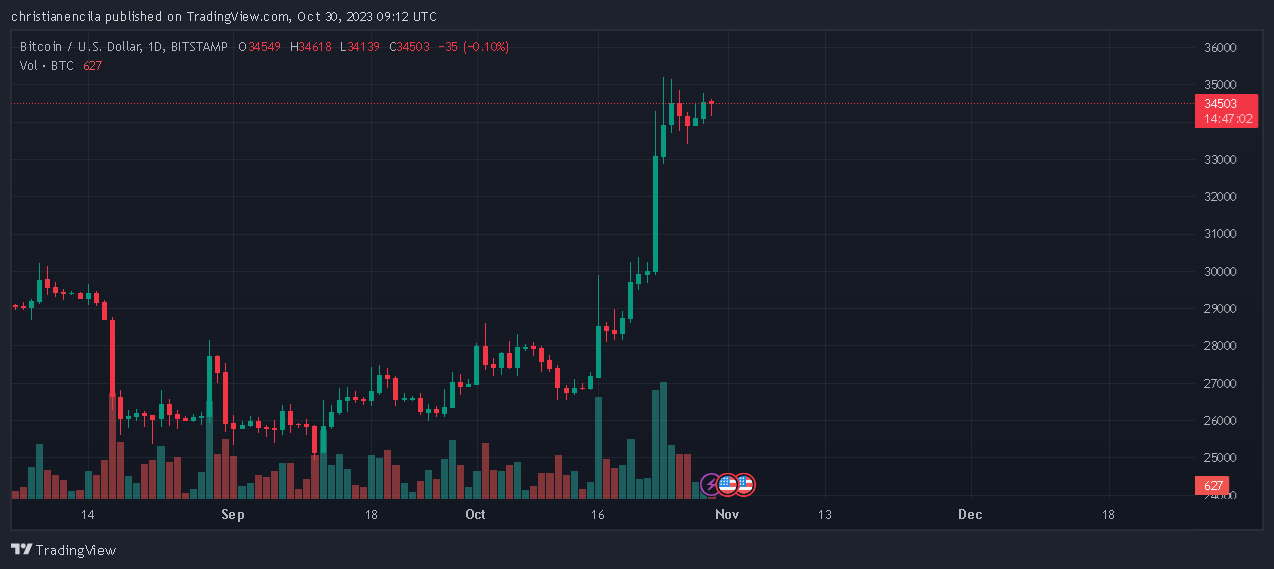Click the red 627 volume axis label
Image resolution: width=1274 pixels, height=569 pixels.
click(x=1213, y=486)
